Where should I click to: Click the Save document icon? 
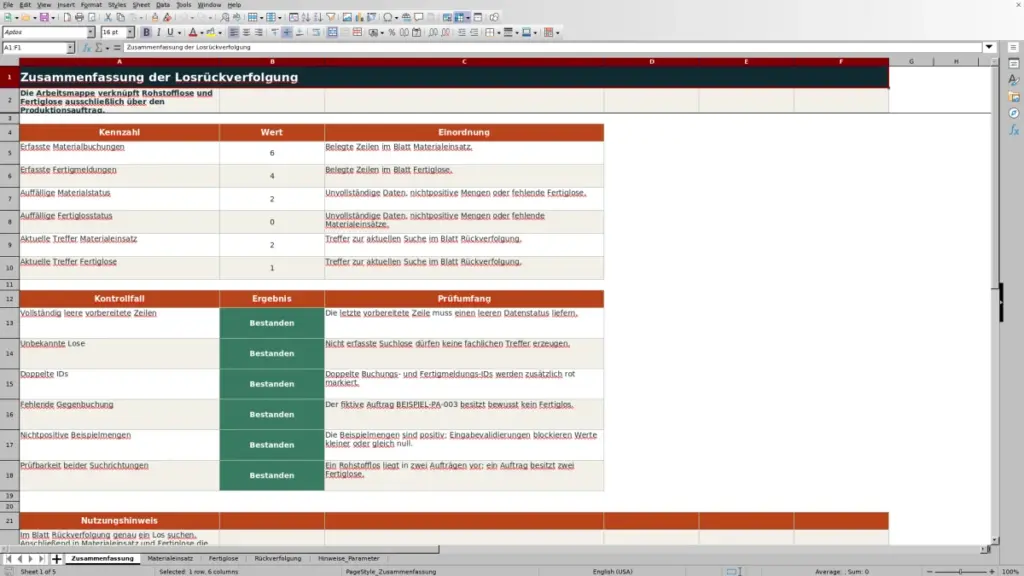[x=44, y=18]
